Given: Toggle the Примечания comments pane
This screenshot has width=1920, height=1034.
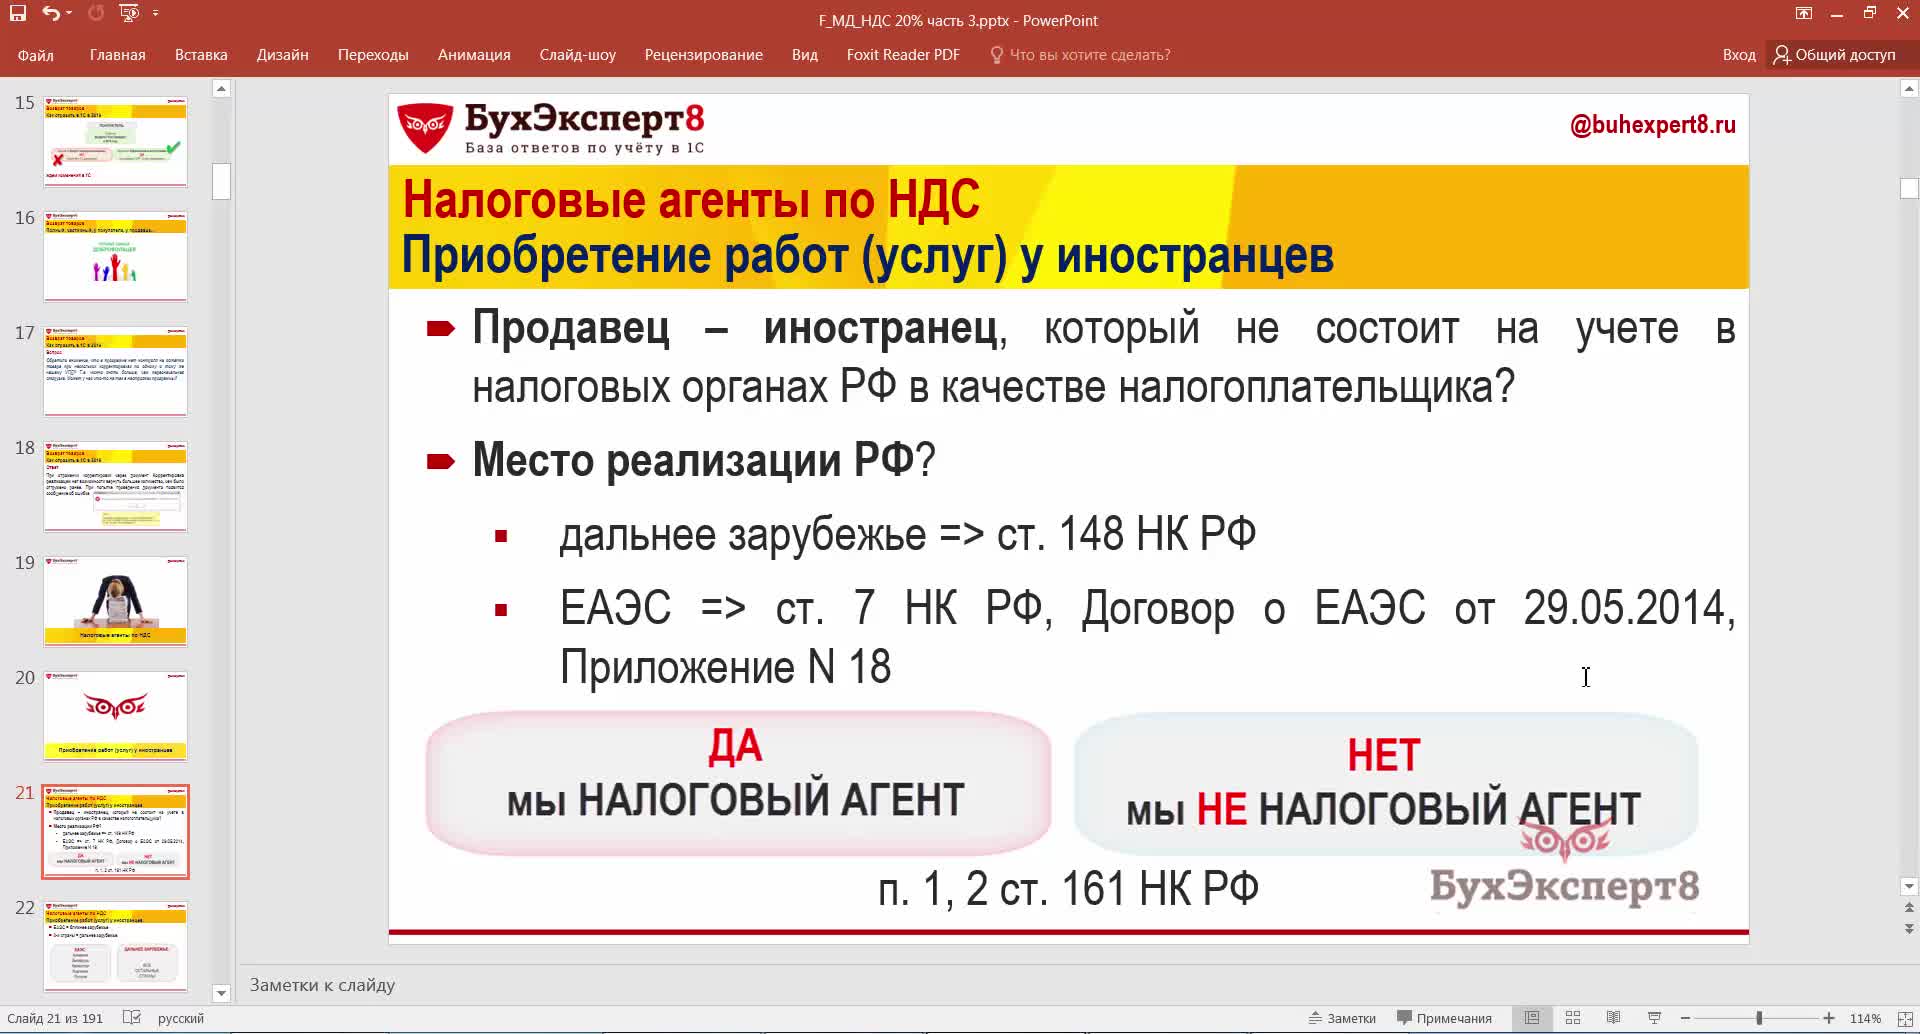Looking at the screenshot, I should point(1444,1018).
